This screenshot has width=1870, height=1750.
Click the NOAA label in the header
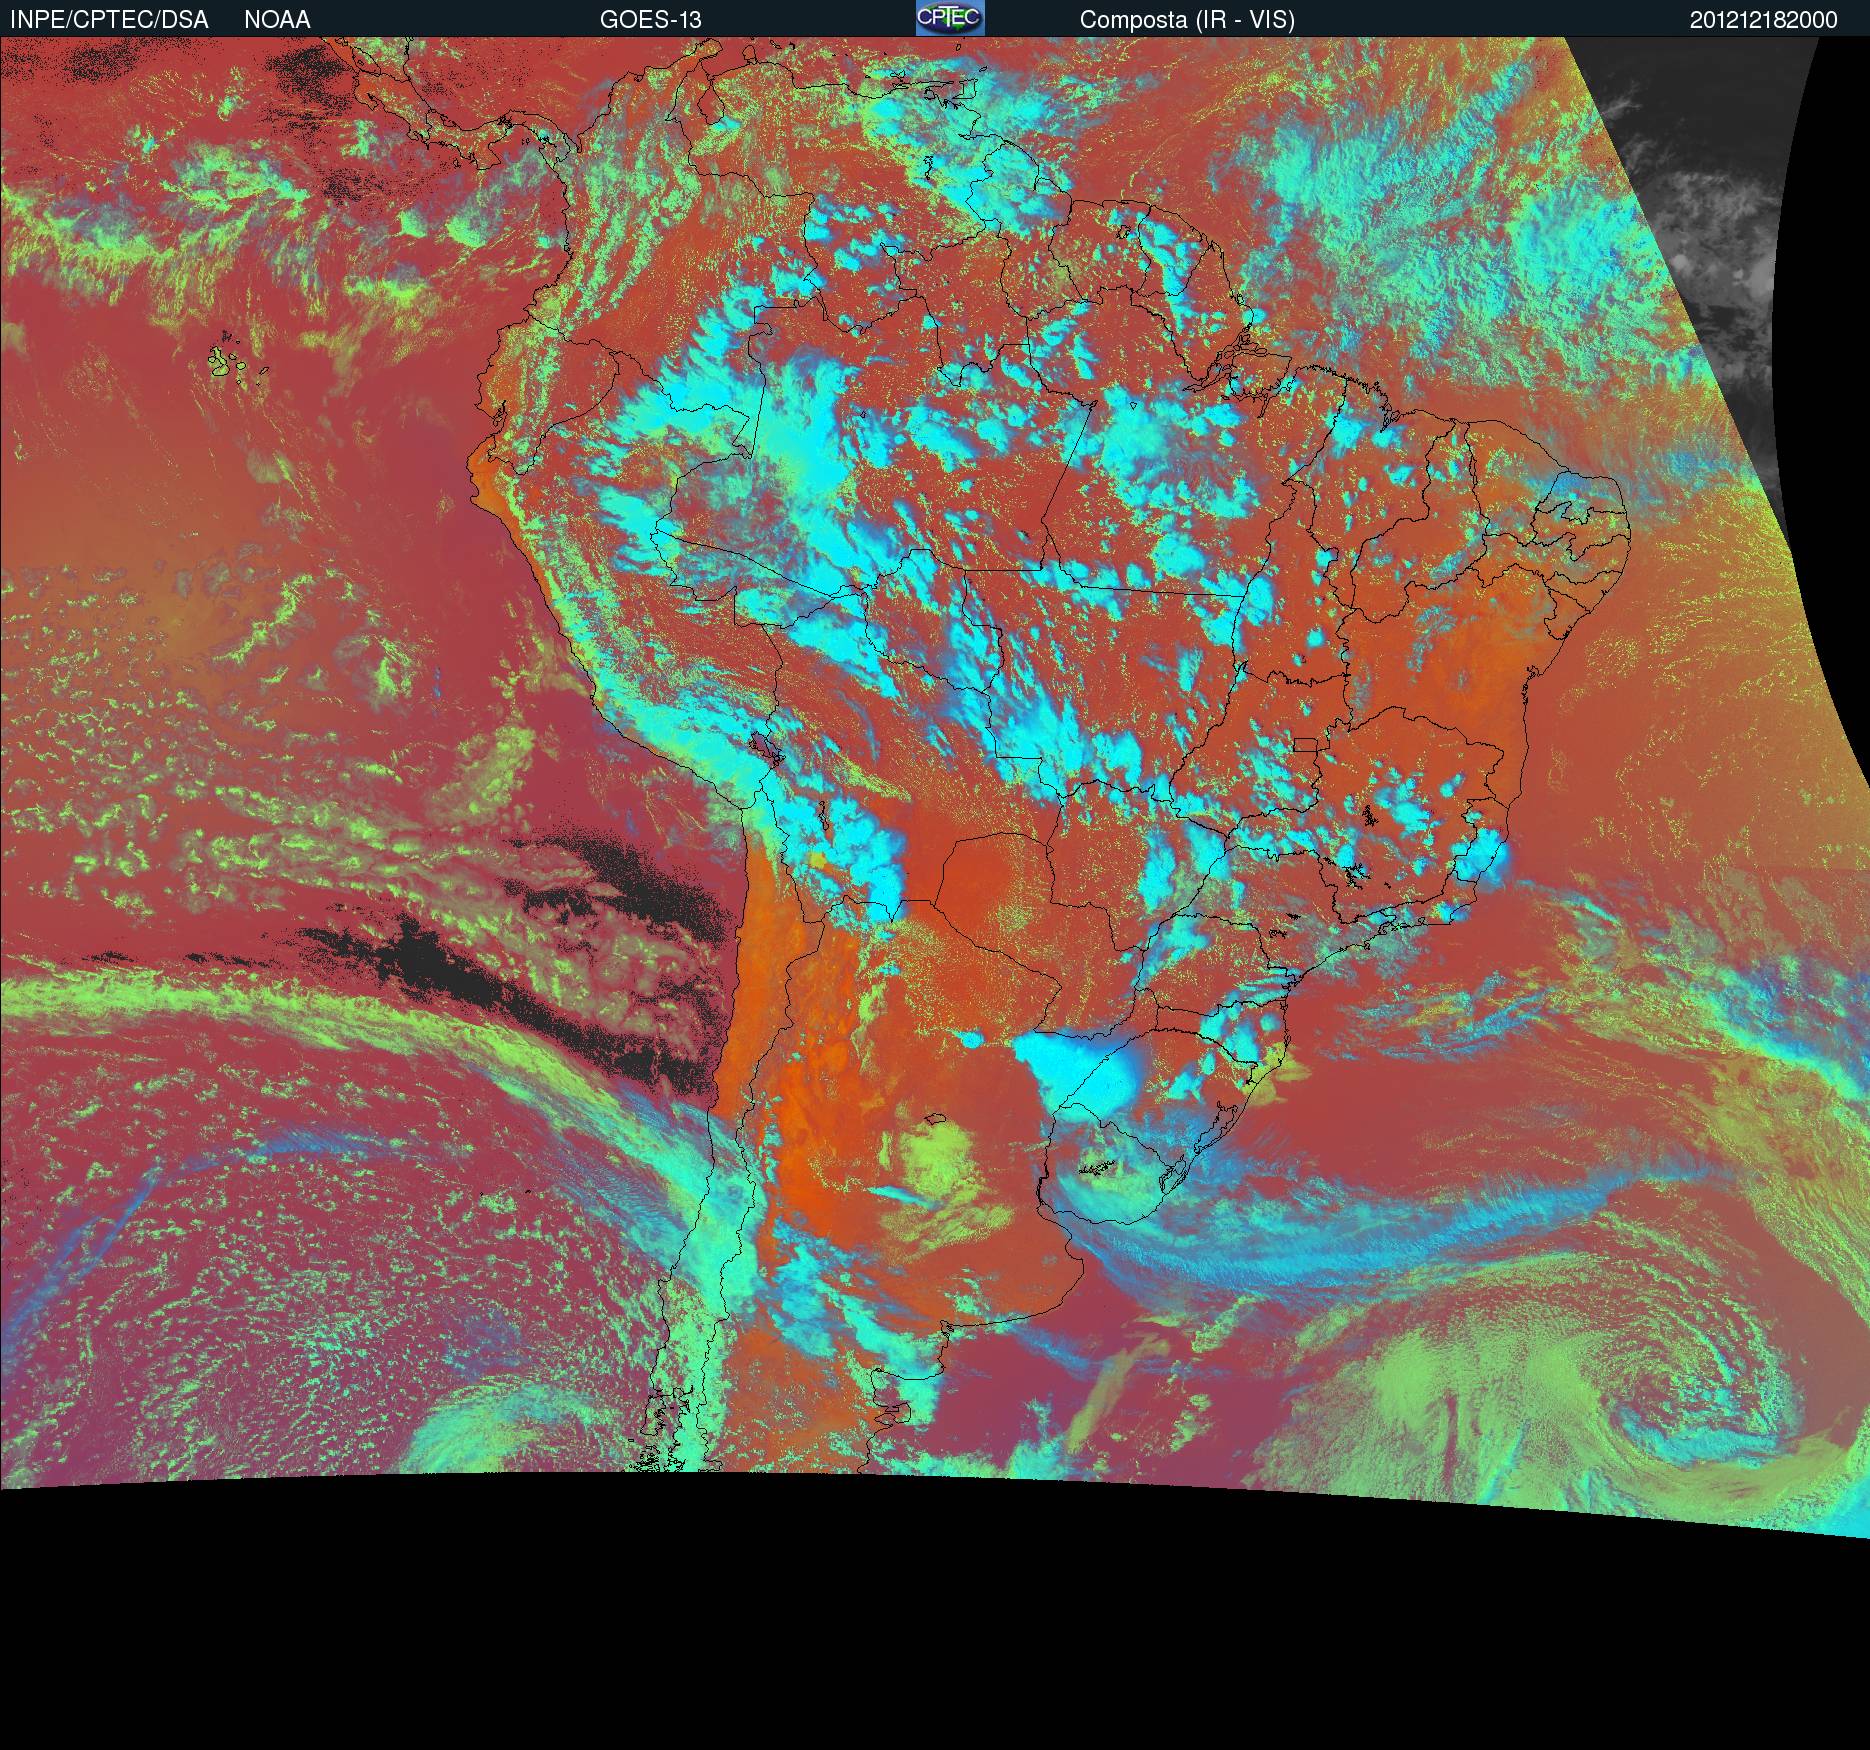click(277, 20)
